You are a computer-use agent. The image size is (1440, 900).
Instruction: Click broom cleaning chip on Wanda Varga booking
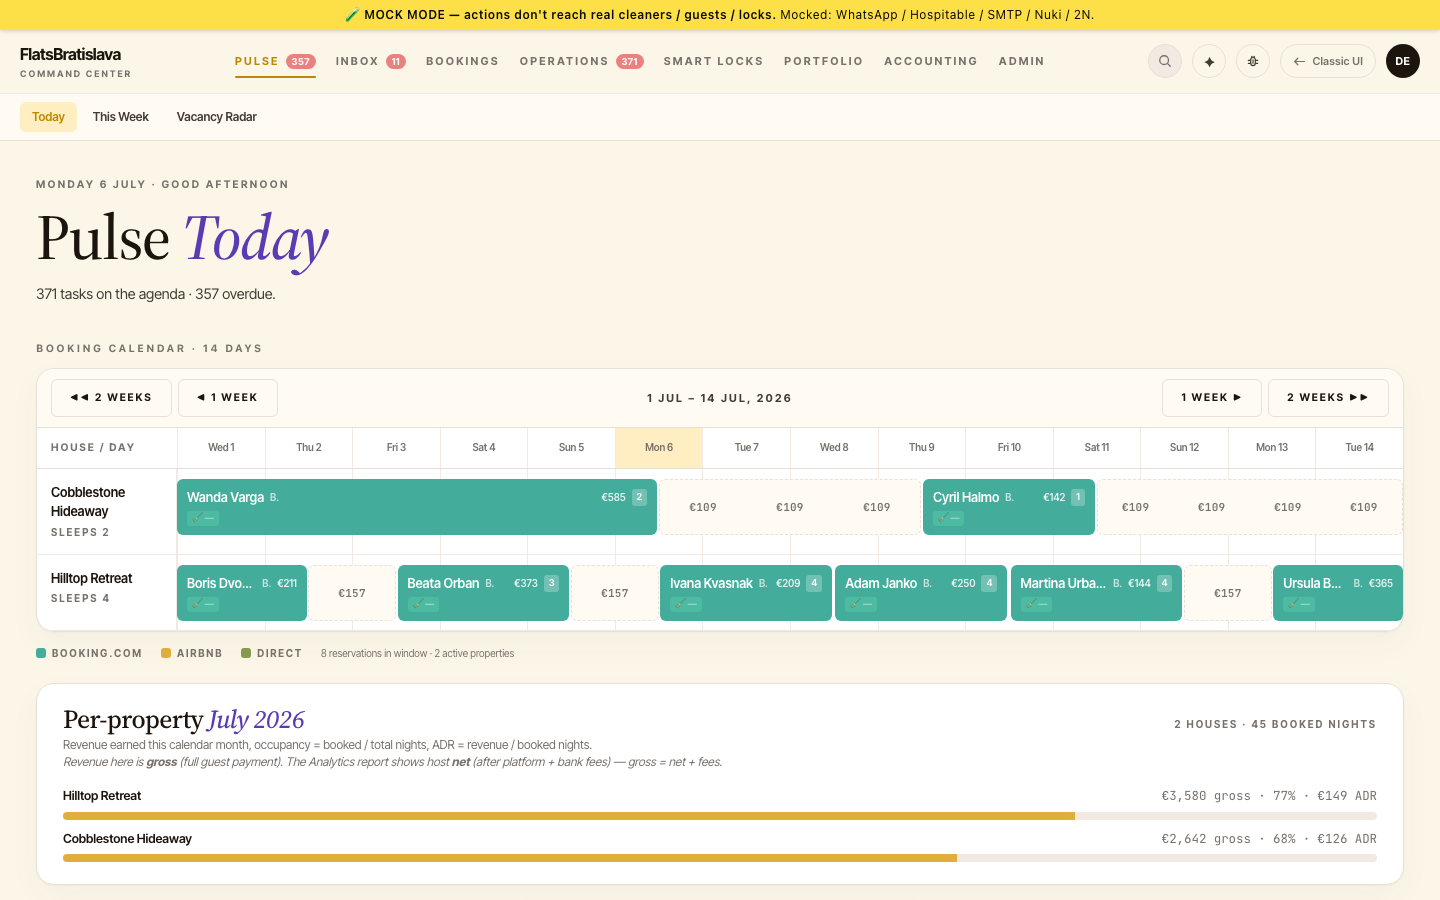tap(203, 518)
